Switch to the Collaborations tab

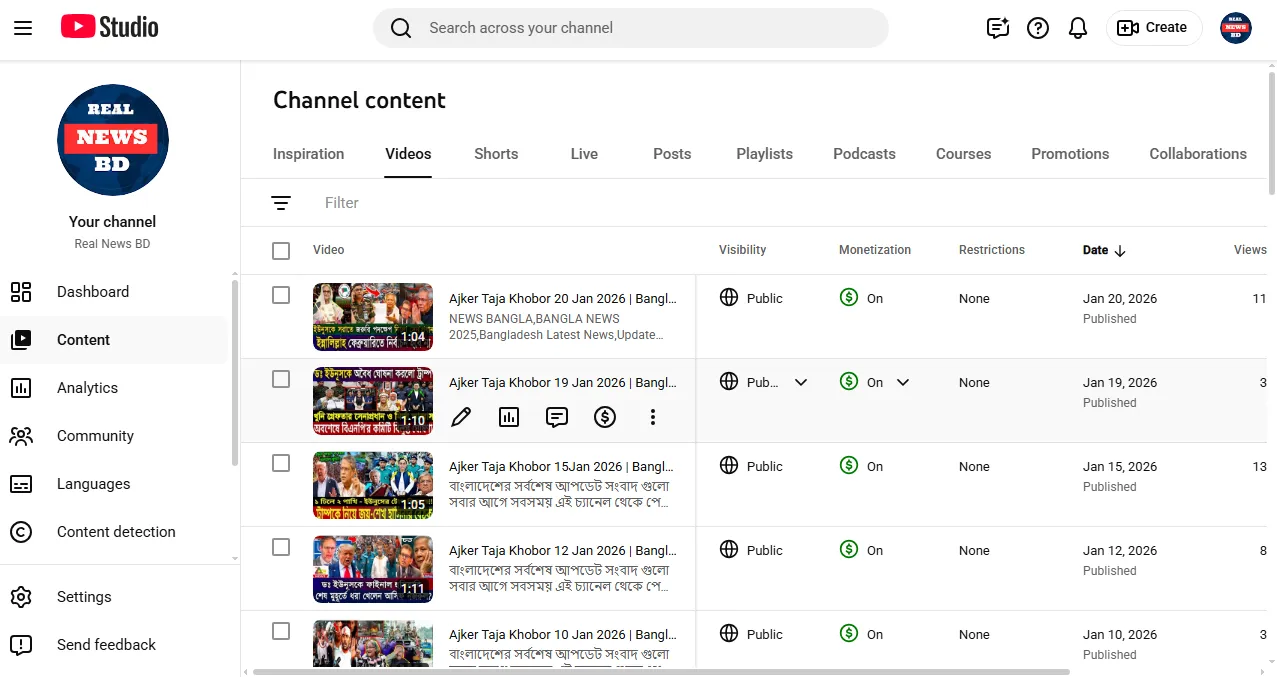1198,154
